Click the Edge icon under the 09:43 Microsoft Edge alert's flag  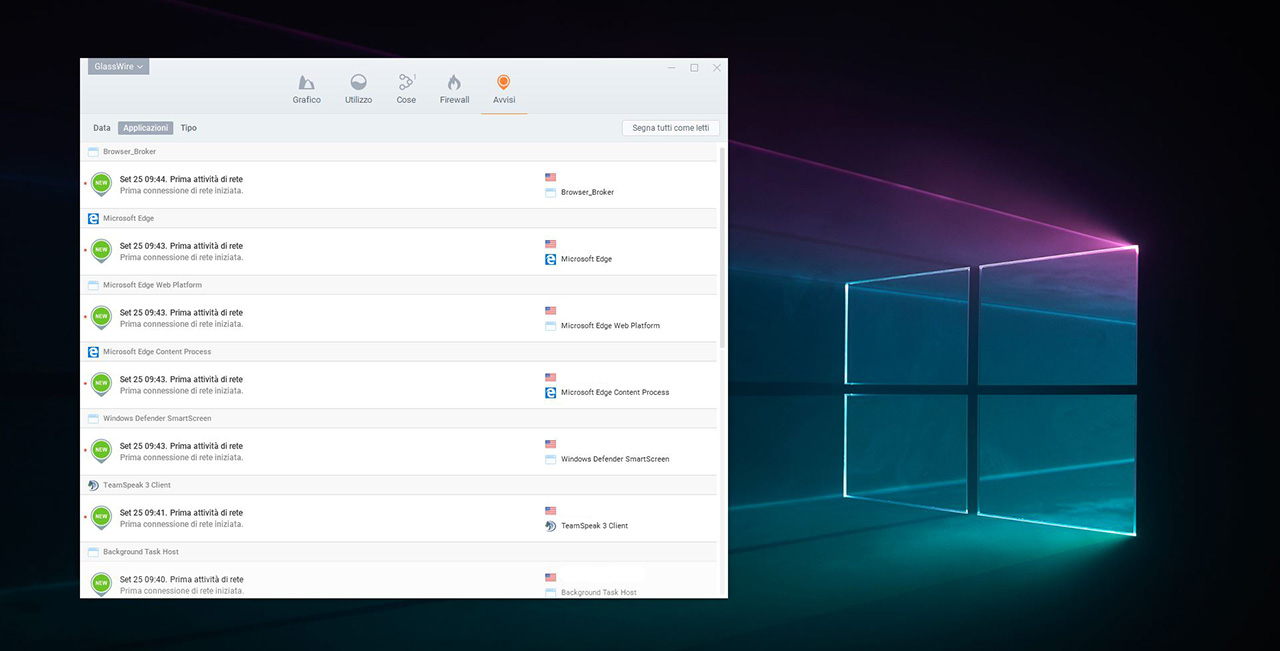coord(550,259)
